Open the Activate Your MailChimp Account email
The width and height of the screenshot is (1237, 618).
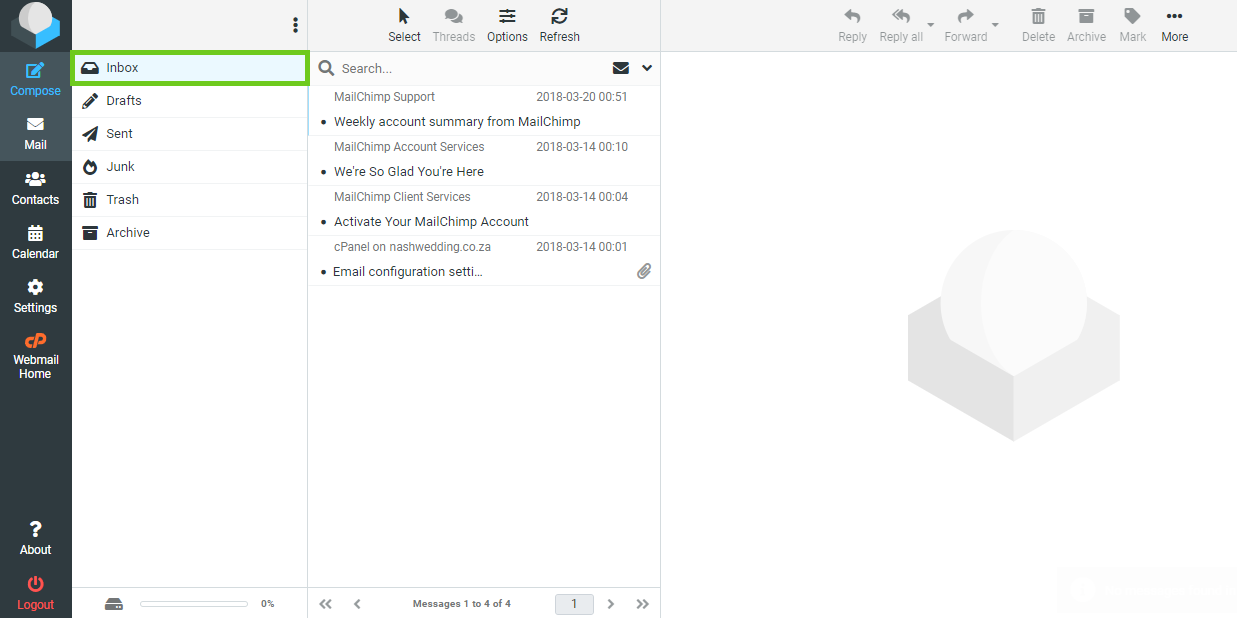[x=431, y=222]
